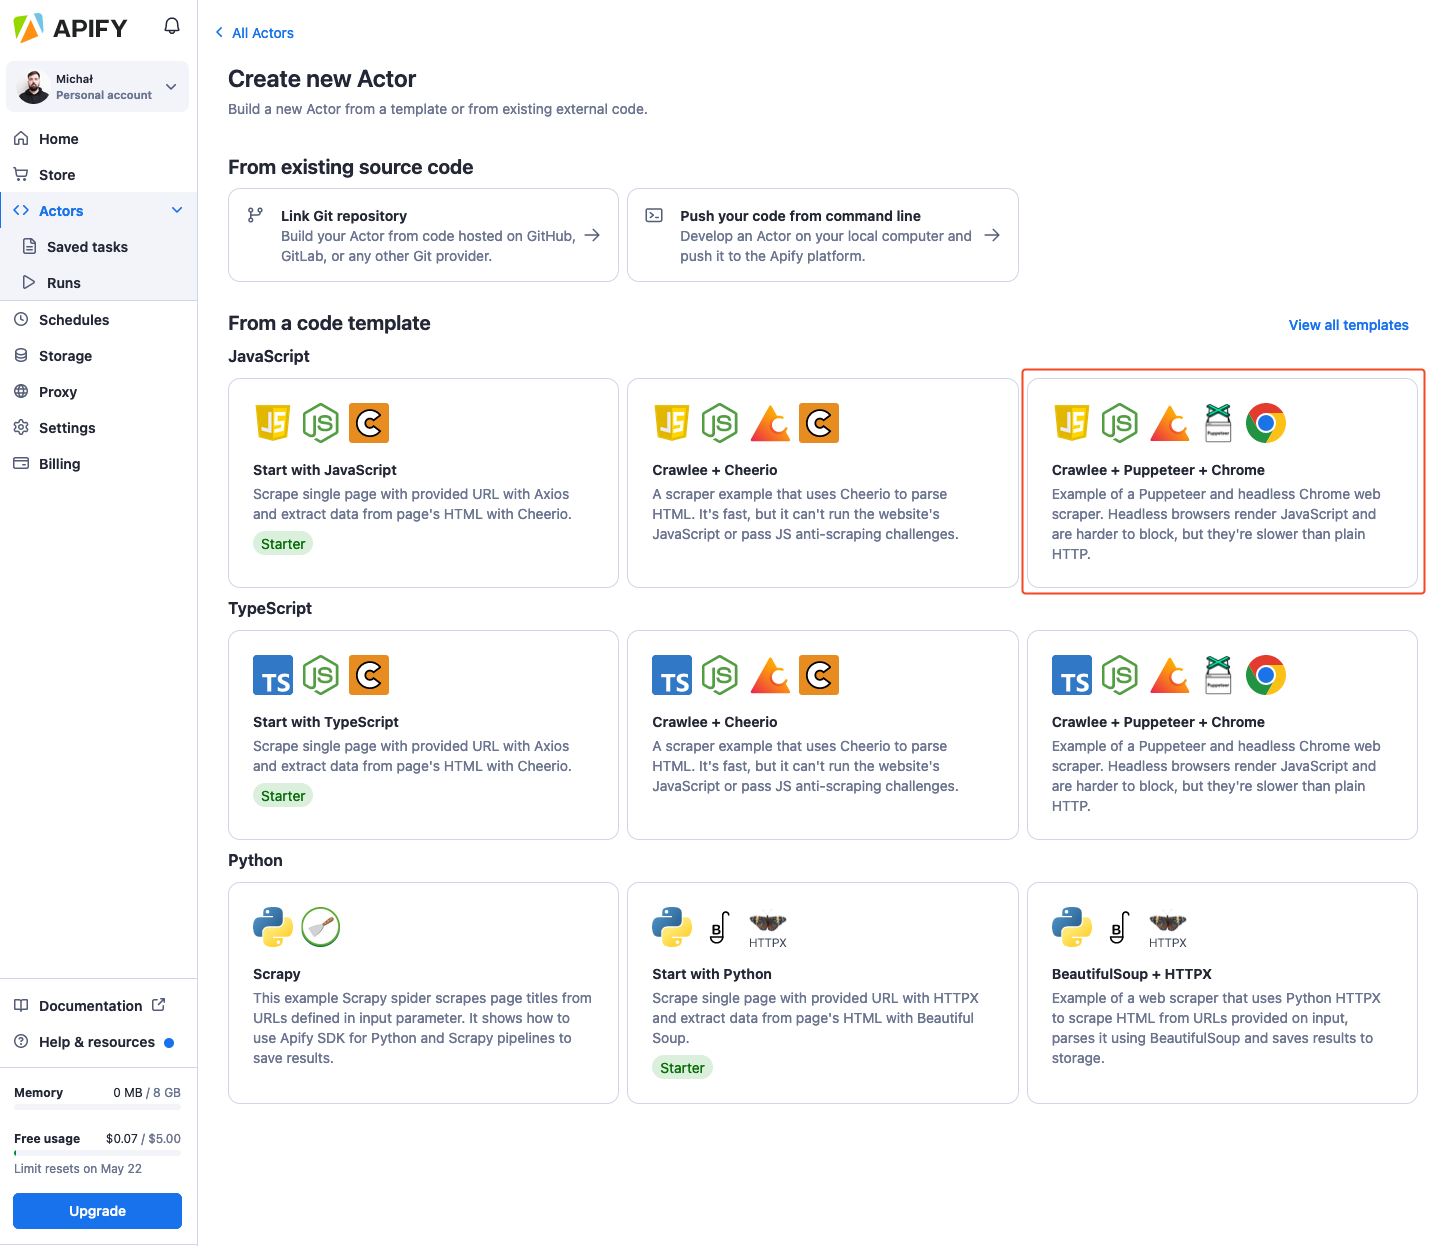Collapse the Actors sidebar section
This screenshot has height=1246, width=1455.
coord(177,210)
